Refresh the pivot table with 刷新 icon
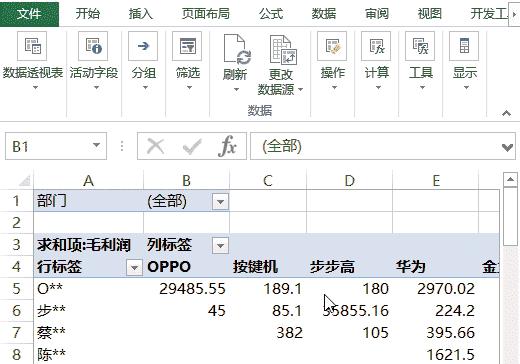This screenshot has width=520, height=364. pos(237,49)
